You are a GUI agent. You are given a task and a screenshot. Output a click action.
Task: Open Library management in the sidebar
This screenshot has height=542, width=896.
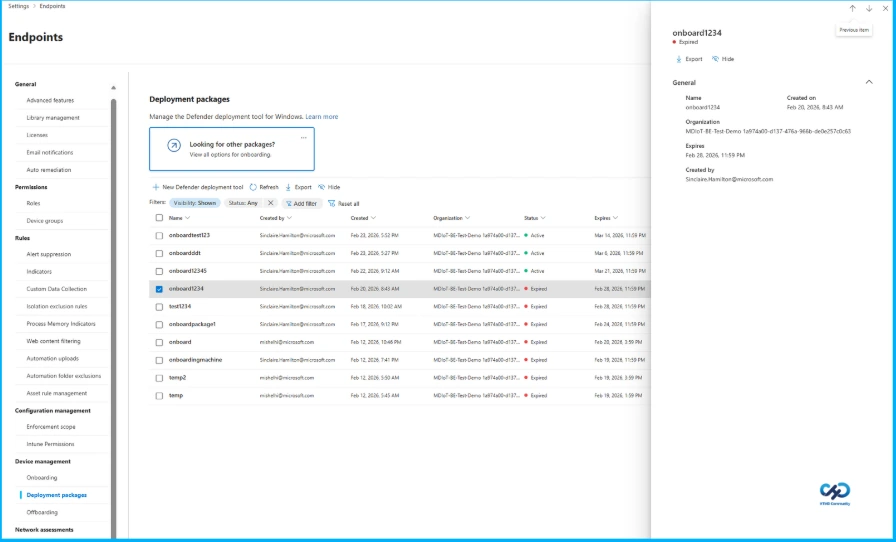53,118
